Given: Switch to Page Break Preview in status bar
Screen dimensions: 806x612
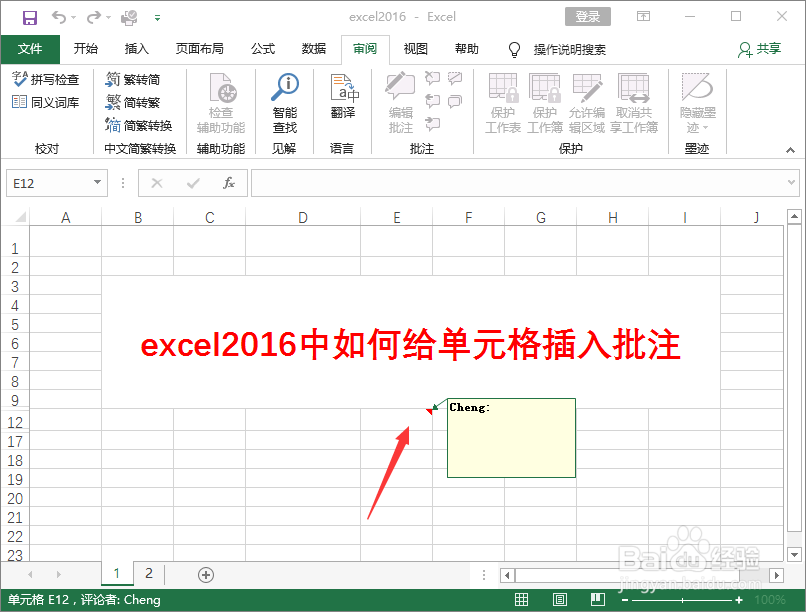Looking at the screenshot, I should (597, 600).
